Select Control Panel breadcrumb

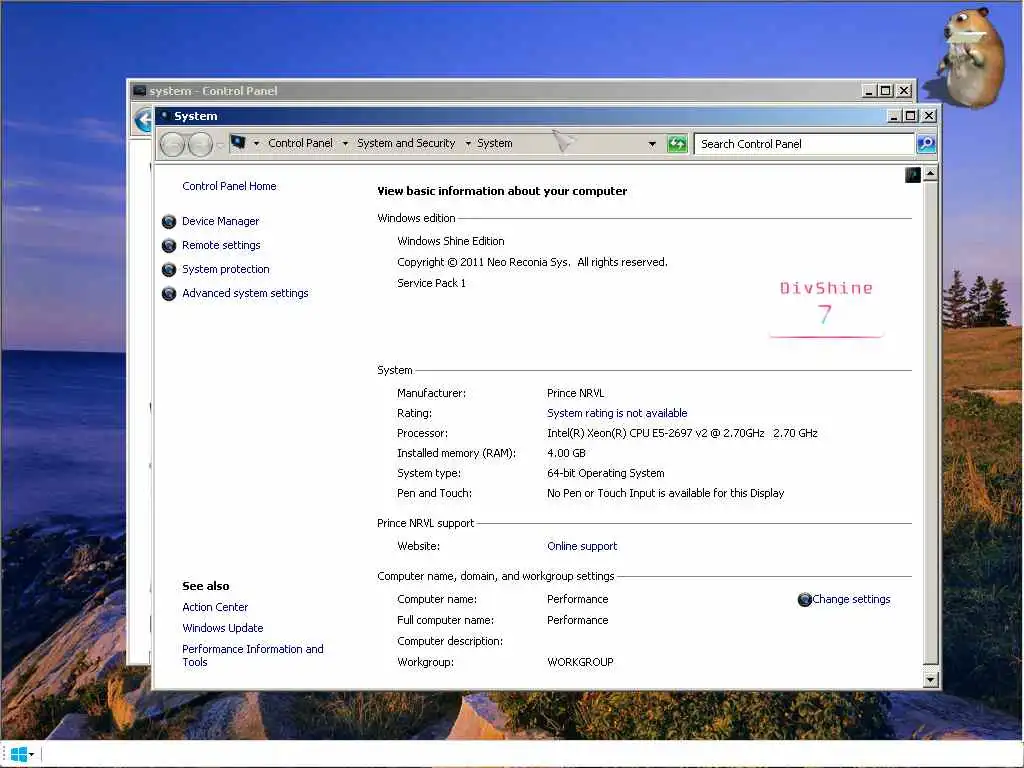tap(300, 143)
